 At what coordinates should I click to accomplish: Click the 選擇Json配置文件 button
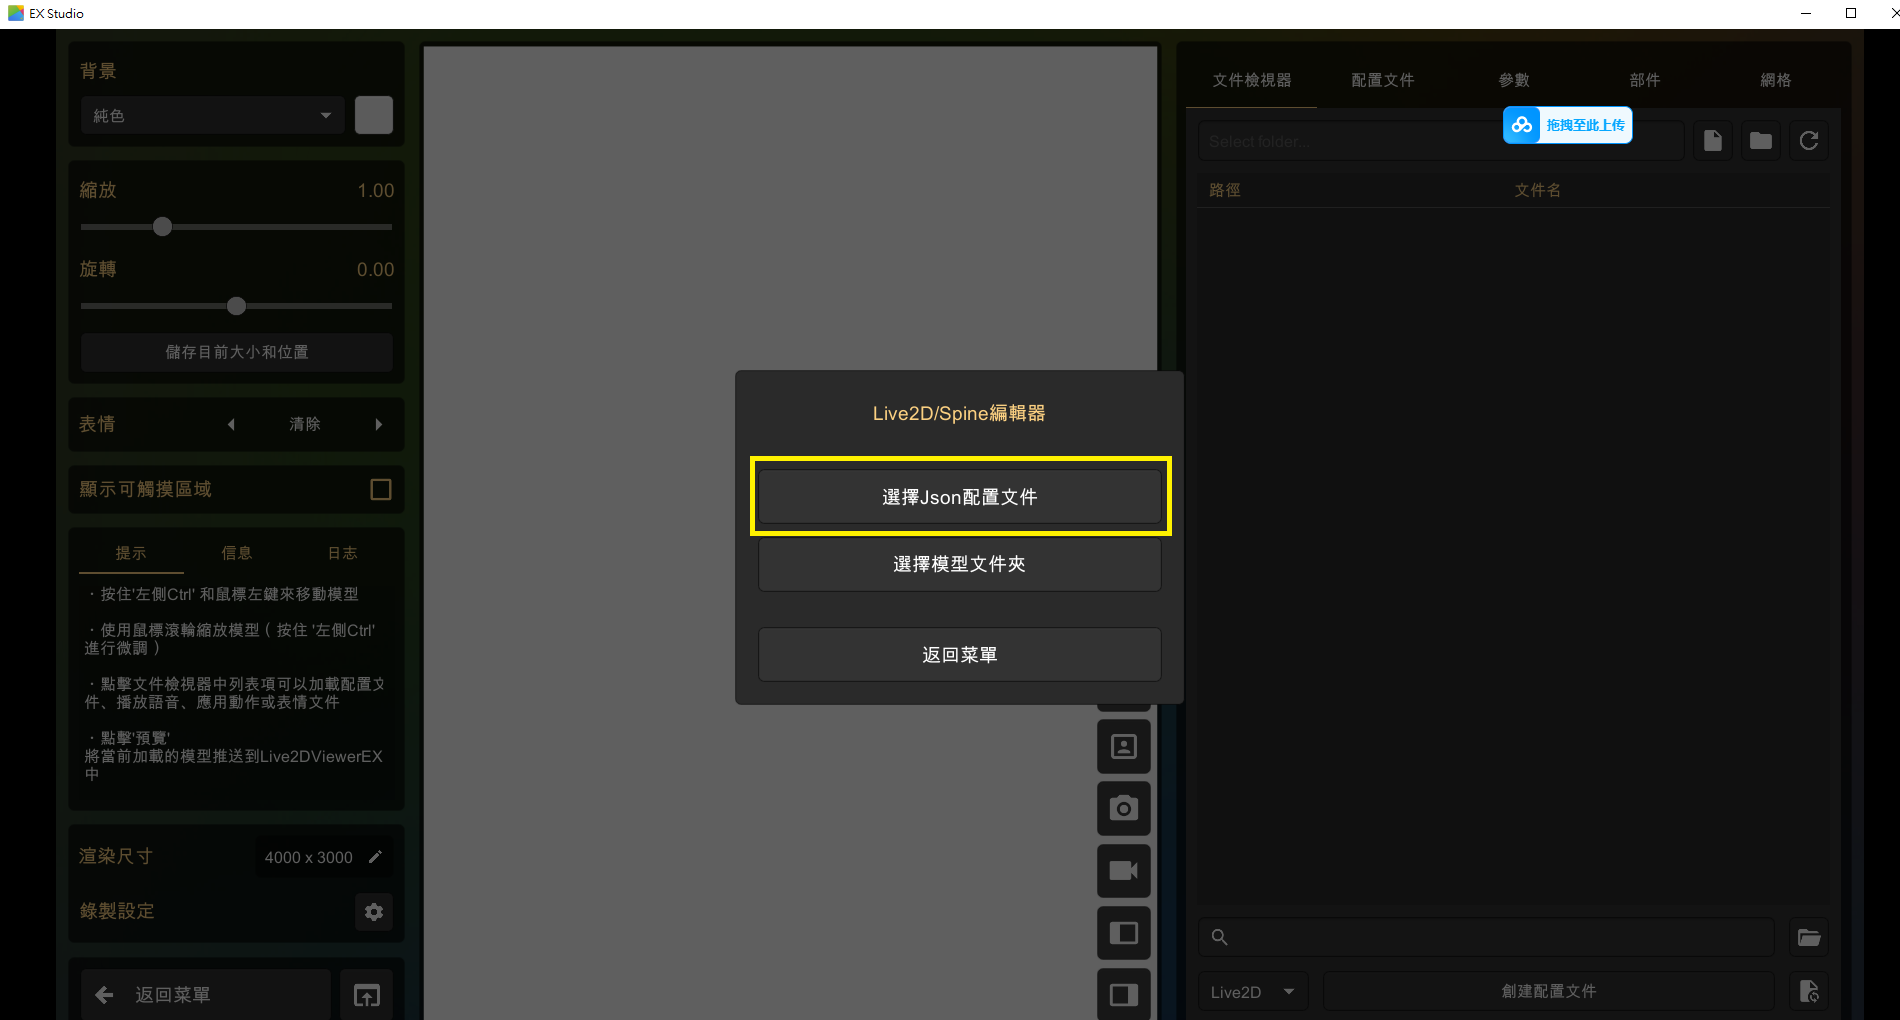959,497
